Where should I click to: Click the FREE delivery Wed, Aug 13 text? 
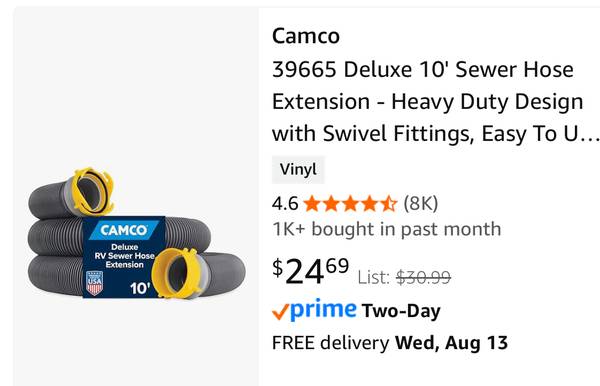[390, 343]
